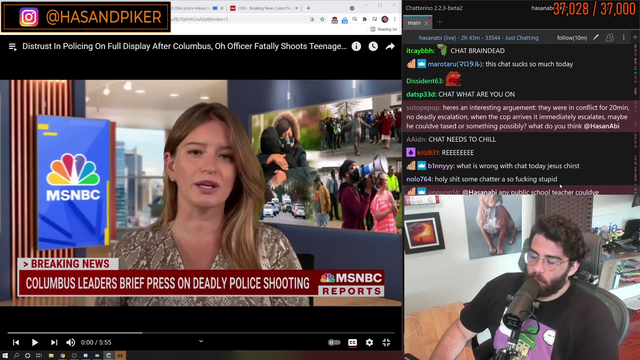This screenshot has width=640, height=360.
Task: Open Chrome media controls icon
Action: point(375,19)
